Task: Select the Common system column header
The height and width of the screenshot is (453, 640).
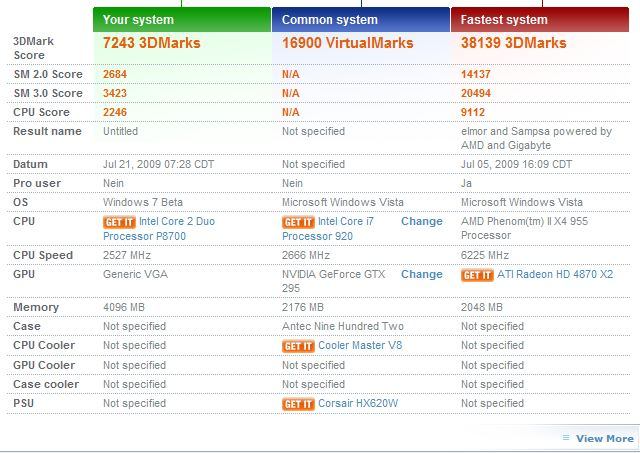Action: point(361,20)
